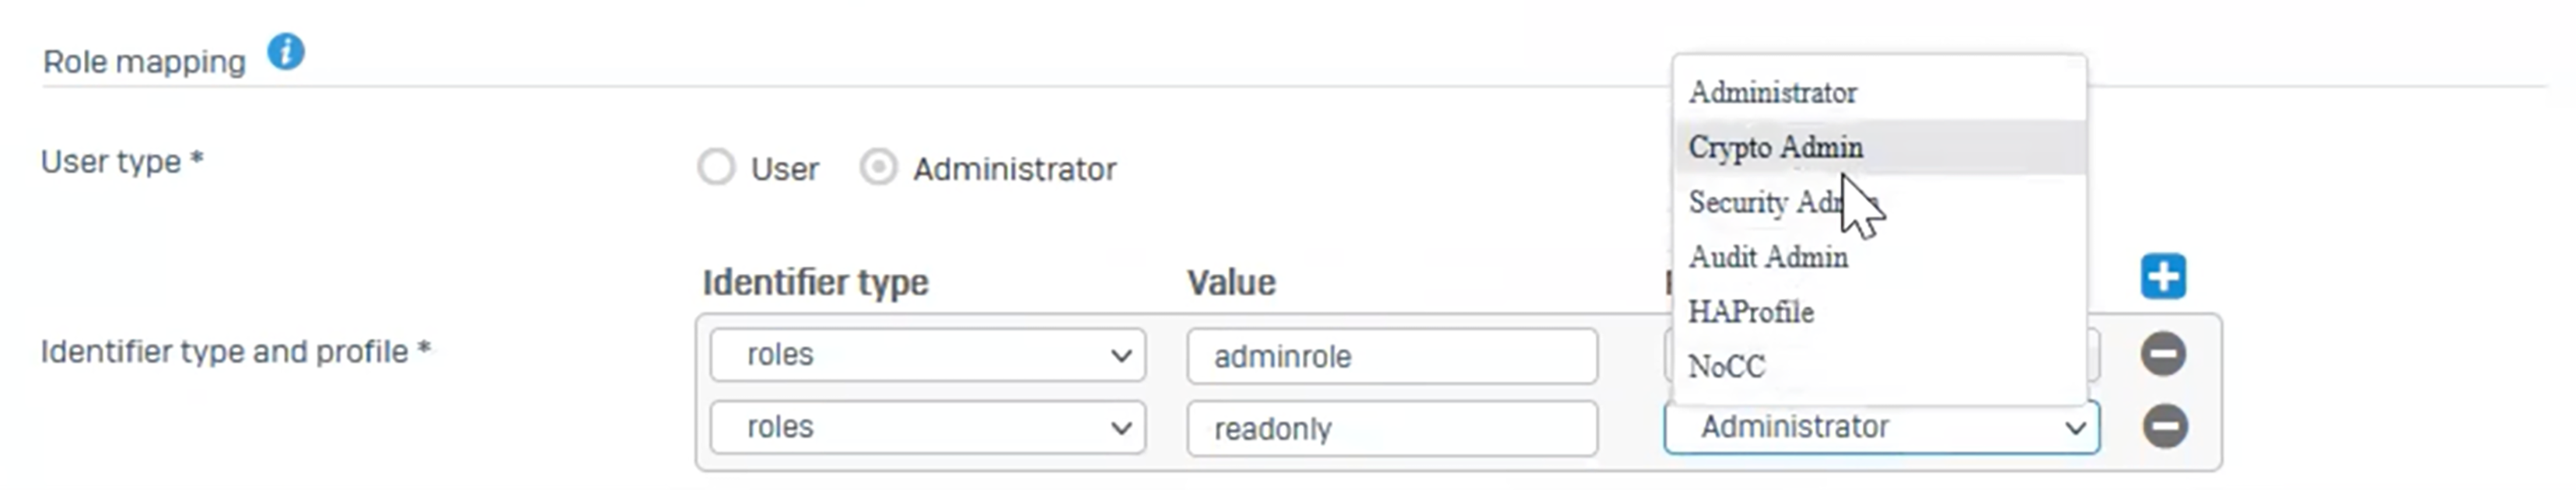The image size is (2576, 490).
Task: Pick HAProfile from the profile list
Action: (1751, 313)
